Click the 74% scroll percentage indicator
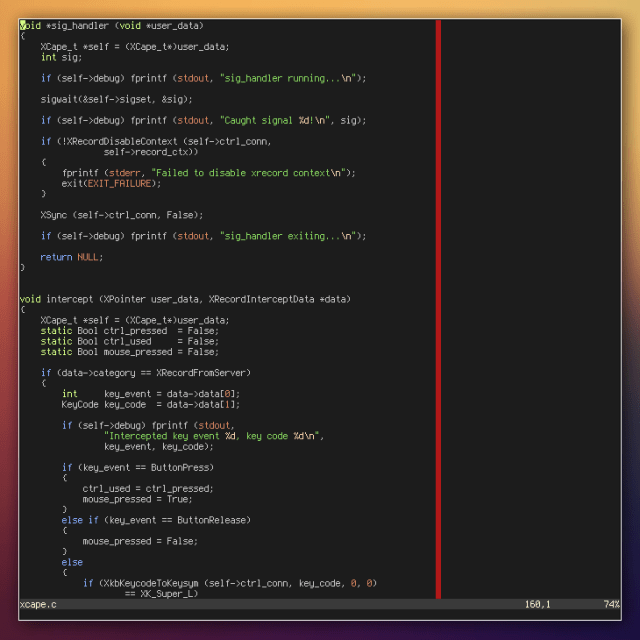 click(x=611, y=605)
